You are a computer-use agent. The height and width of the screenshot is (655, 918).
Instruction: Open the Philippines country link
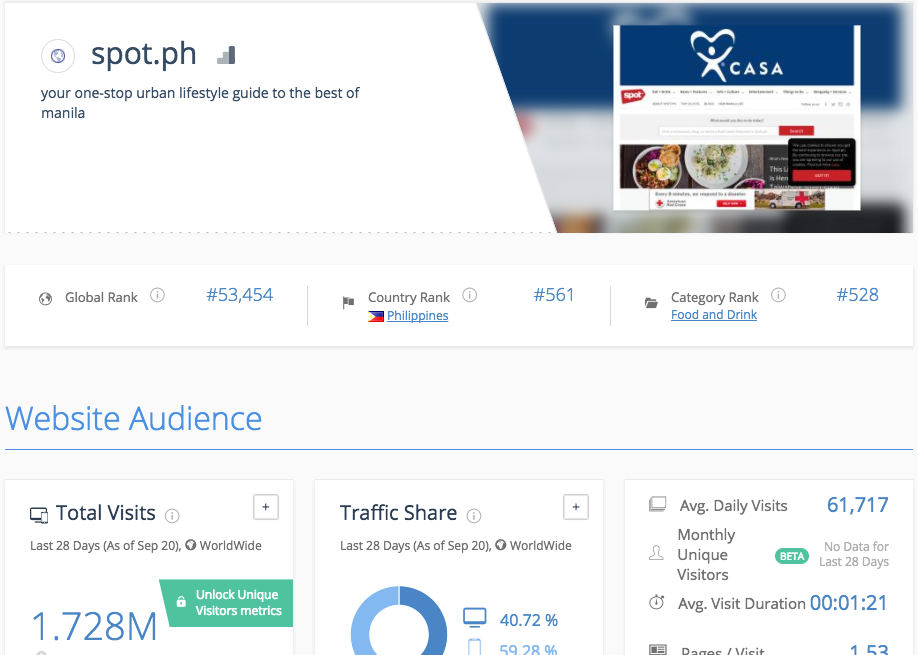pos(417,316)
